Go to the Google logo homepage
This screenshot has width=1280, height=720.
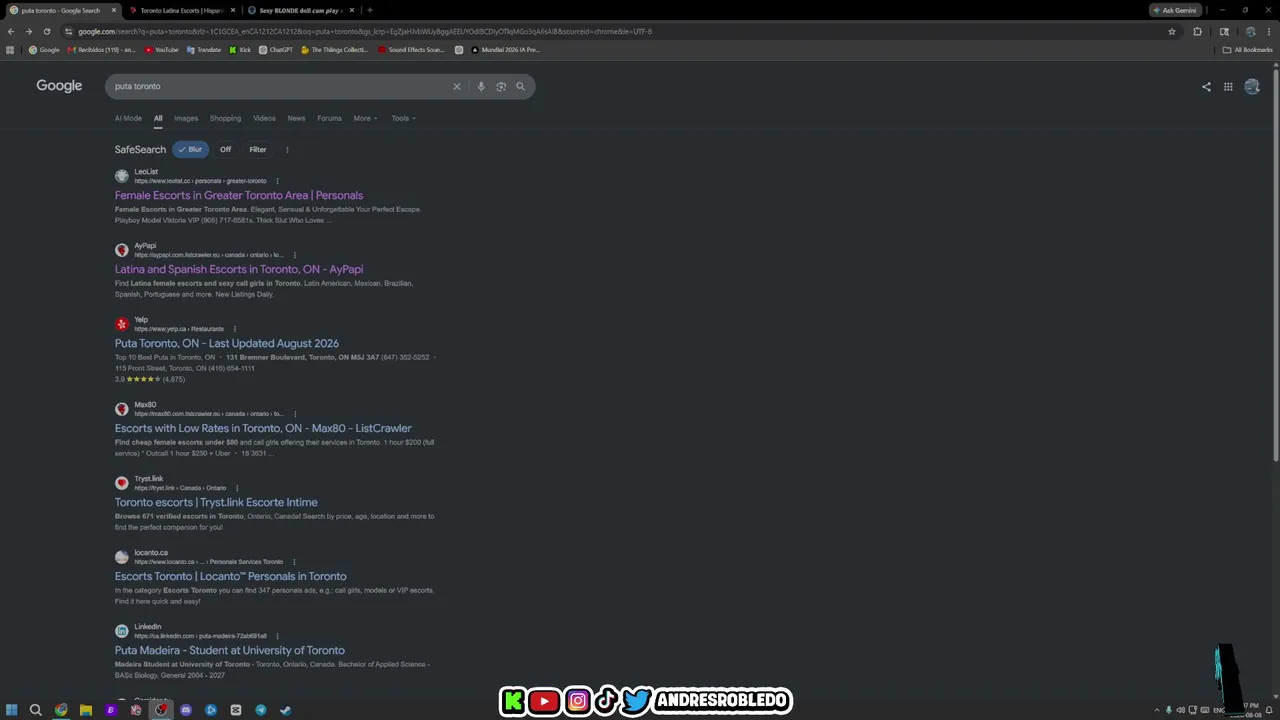pos(59,86)
